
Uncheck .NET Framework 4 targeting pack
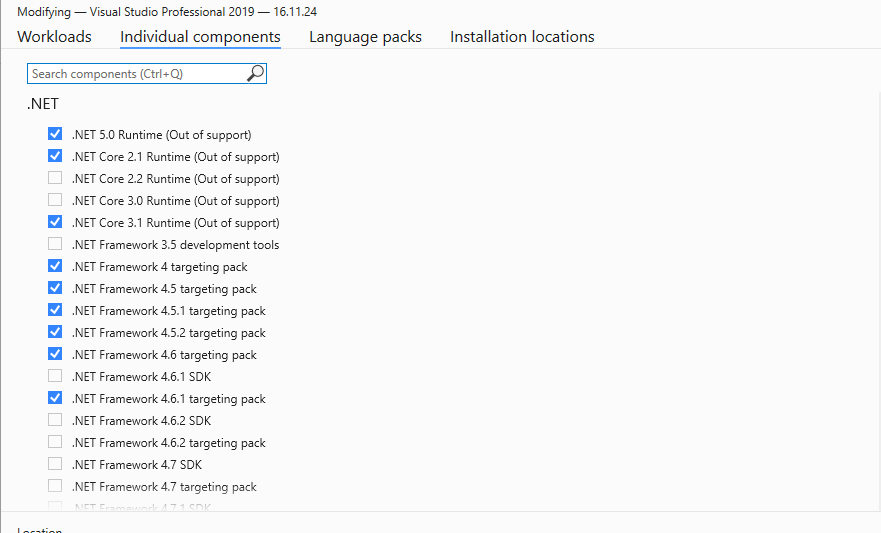click(x=55, y=266)
